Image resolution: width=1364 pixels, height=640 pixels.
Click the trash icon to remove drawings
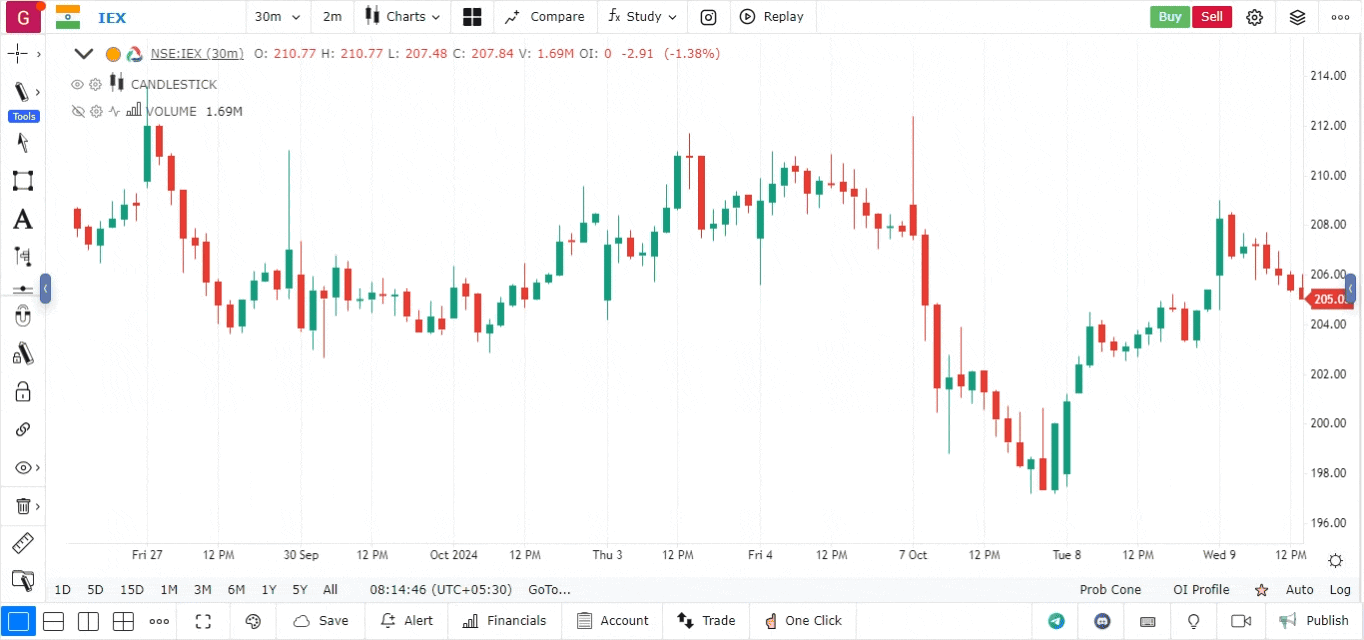click(x=22, y=506)
